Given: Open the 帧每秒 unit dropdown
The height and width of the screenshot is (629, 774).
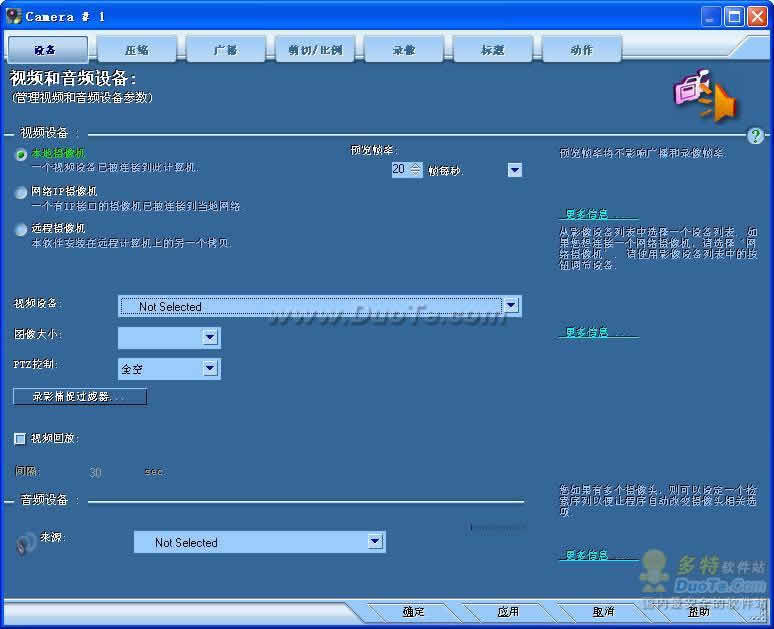Looking at the screenshot, I should tap(514, 170).
